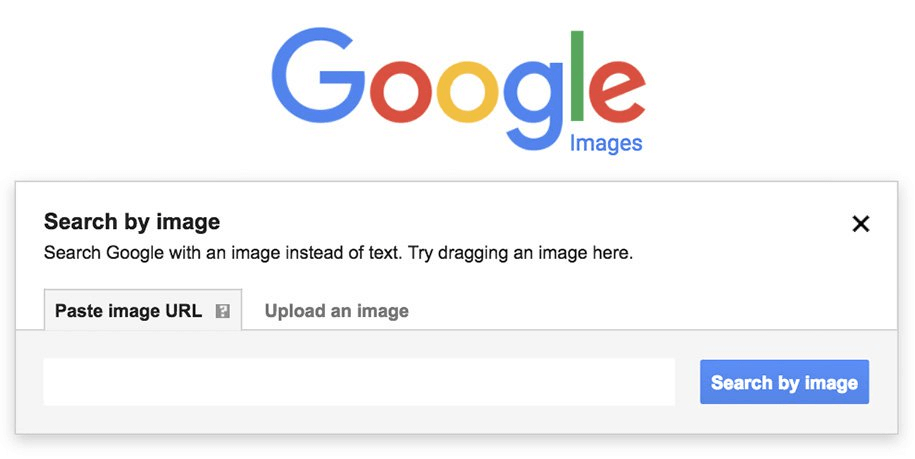The height and width of the screenshot is (459, 915).
Task: Click the green letter l in the logo
Action: pos(577,76)
